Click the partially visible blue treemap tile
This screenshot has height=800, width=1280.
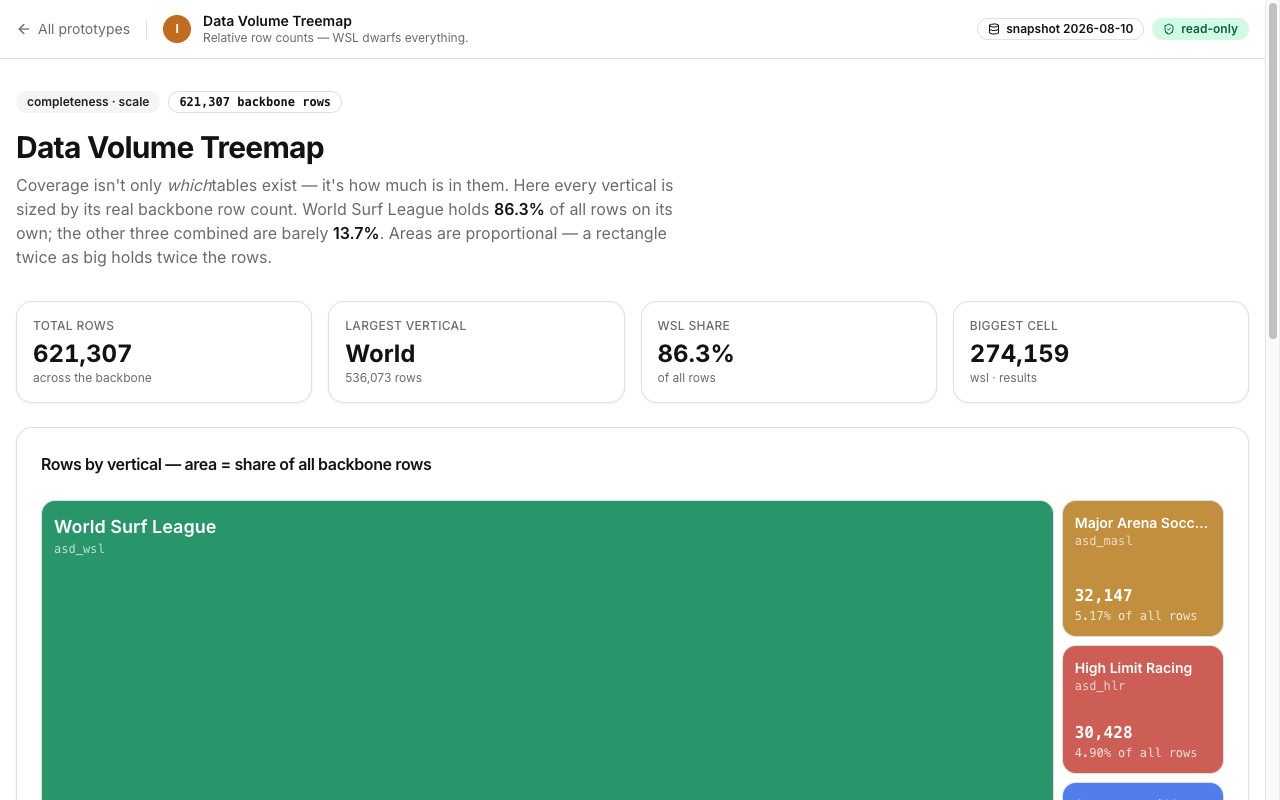coord(1143,791)
